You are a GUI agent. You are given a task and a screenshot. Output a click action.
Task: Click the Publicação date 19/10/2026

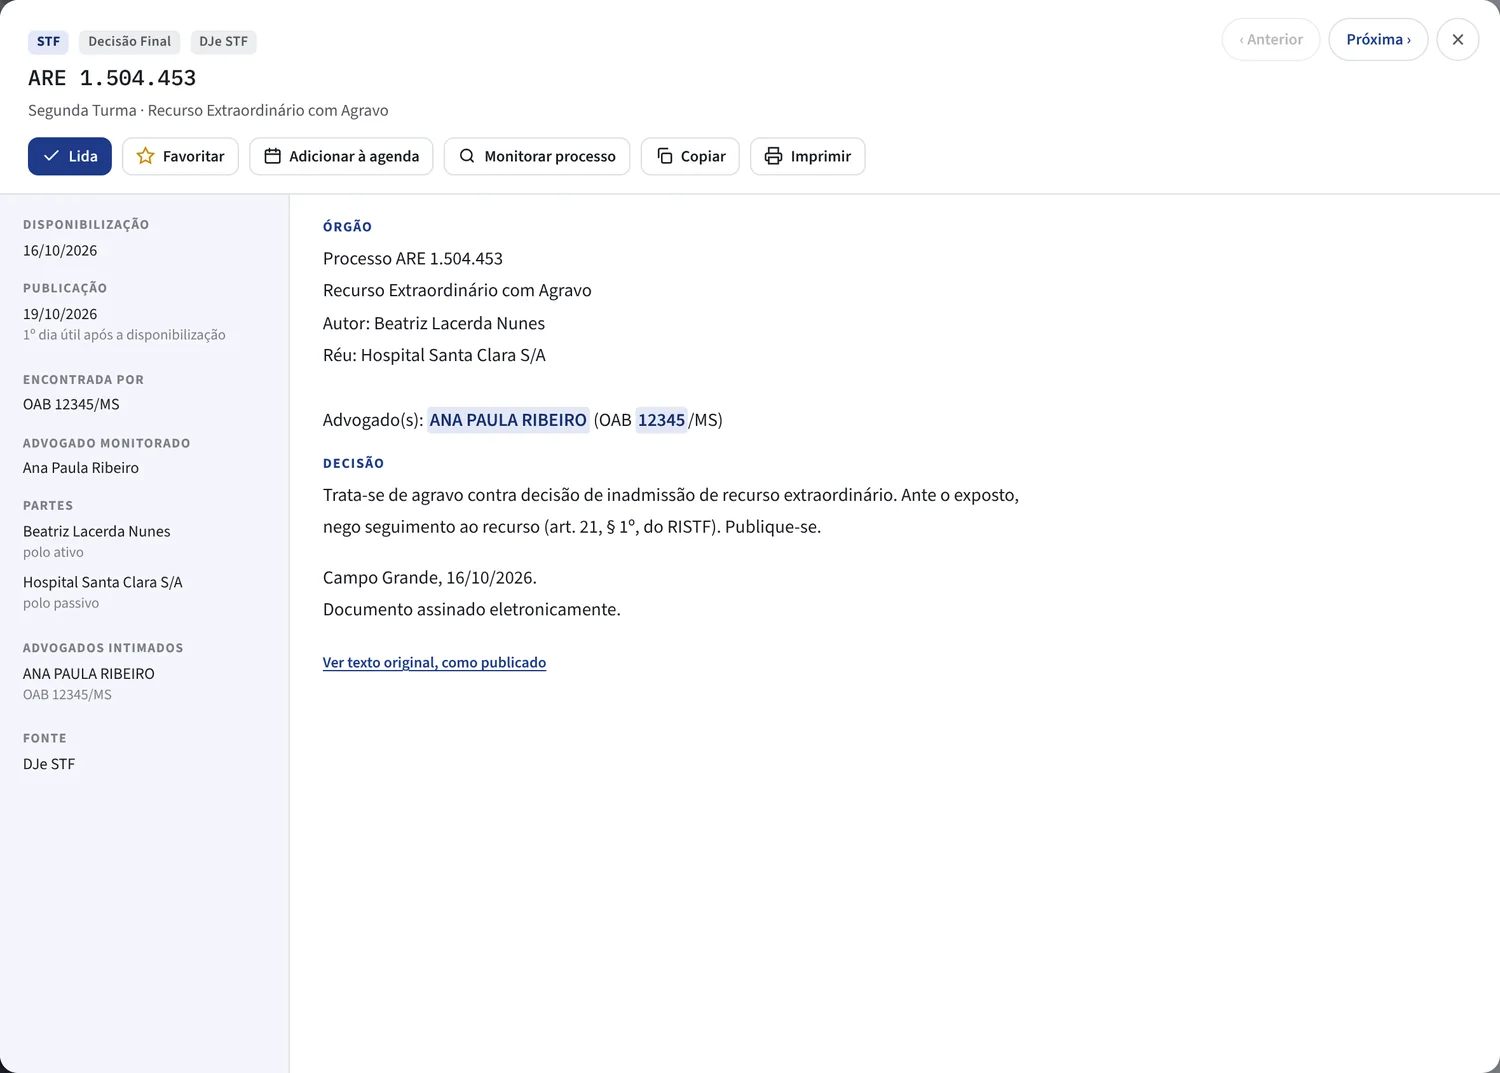(x=60, y=314)
